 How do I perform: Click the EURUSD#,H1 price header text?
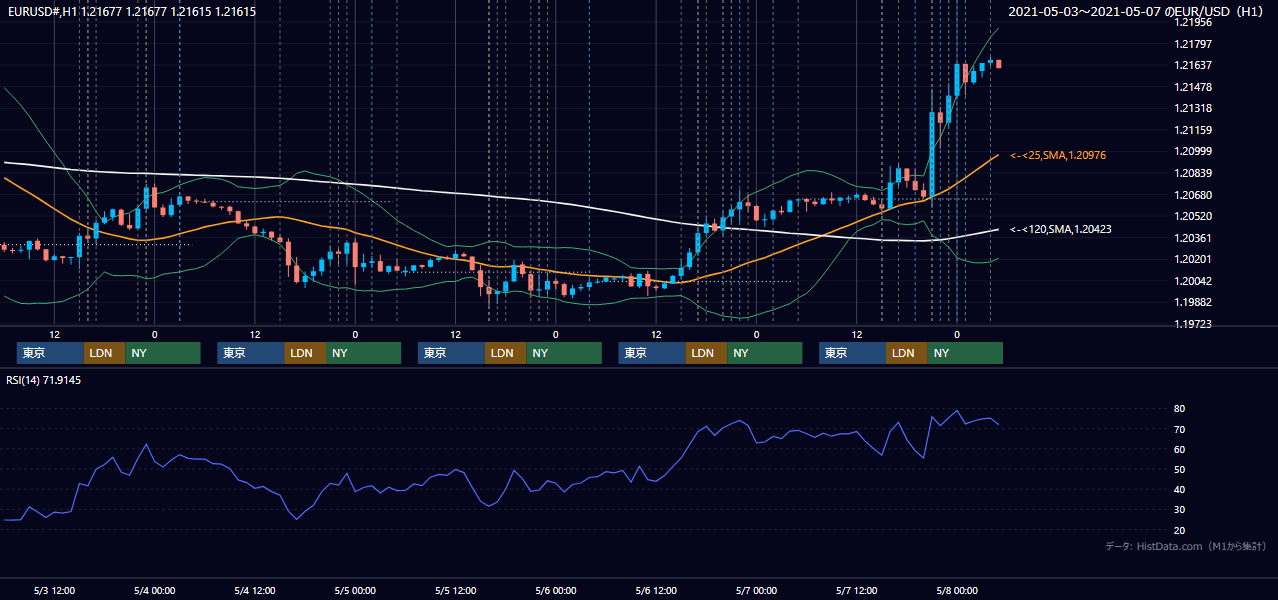click(x=131, y=12)
